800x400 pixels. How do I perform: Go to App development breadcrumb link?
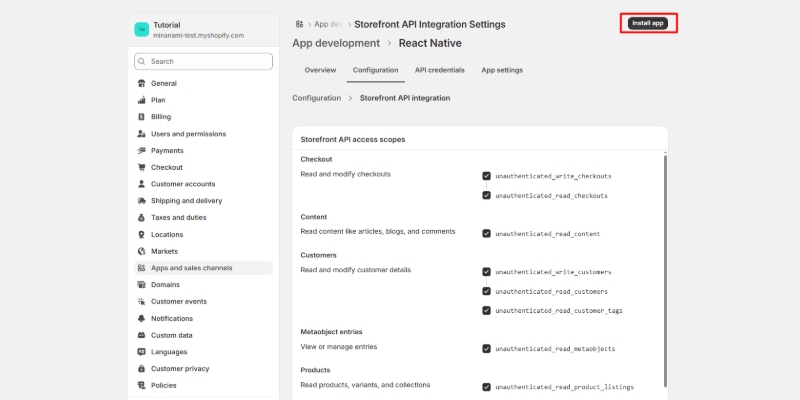335,43
